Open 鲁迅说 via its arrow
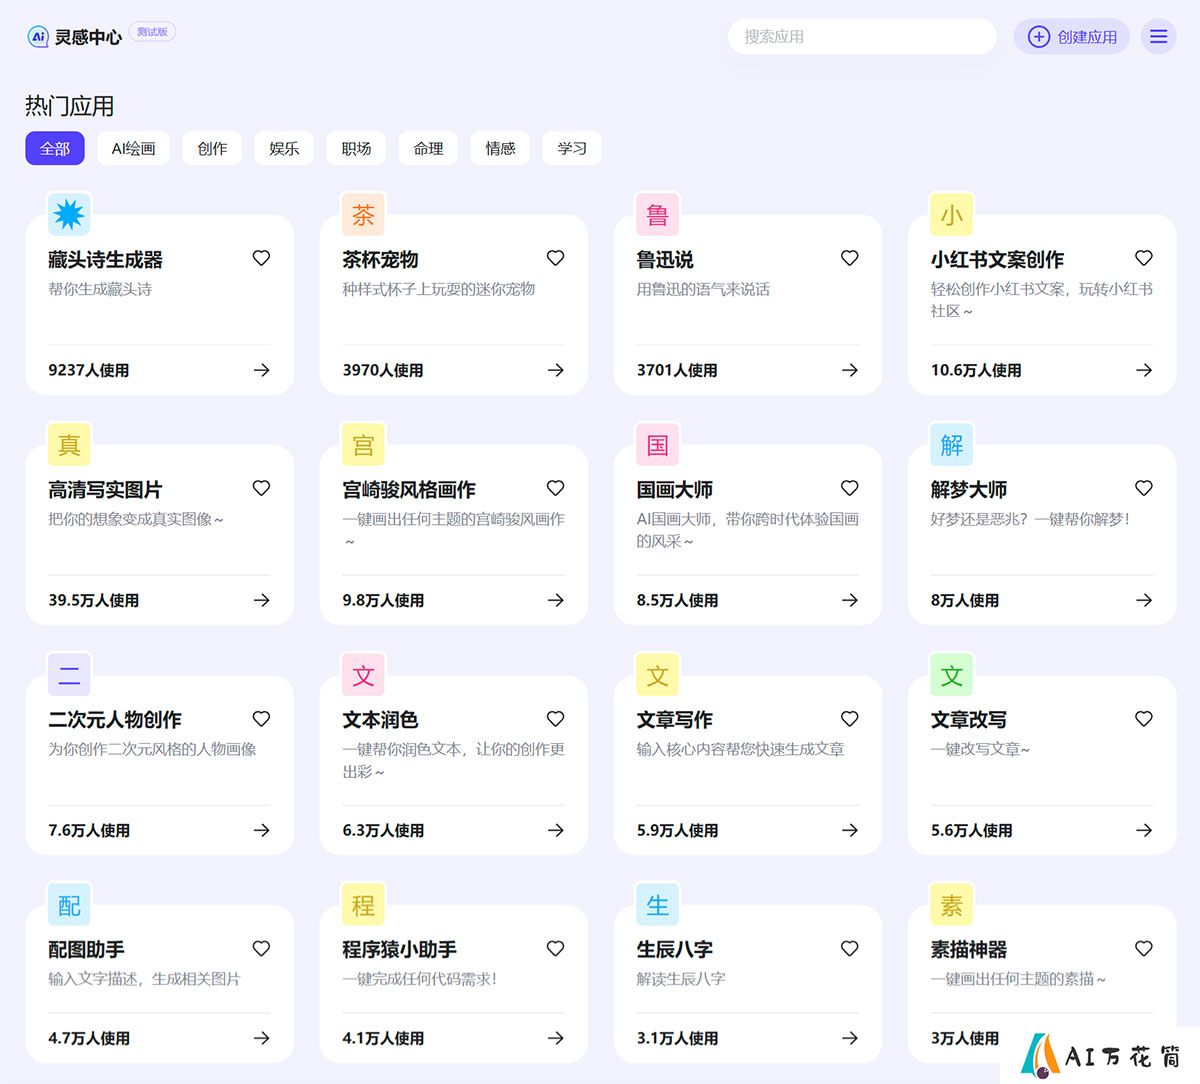The image size is (1200, 1084). pos(849,370)
